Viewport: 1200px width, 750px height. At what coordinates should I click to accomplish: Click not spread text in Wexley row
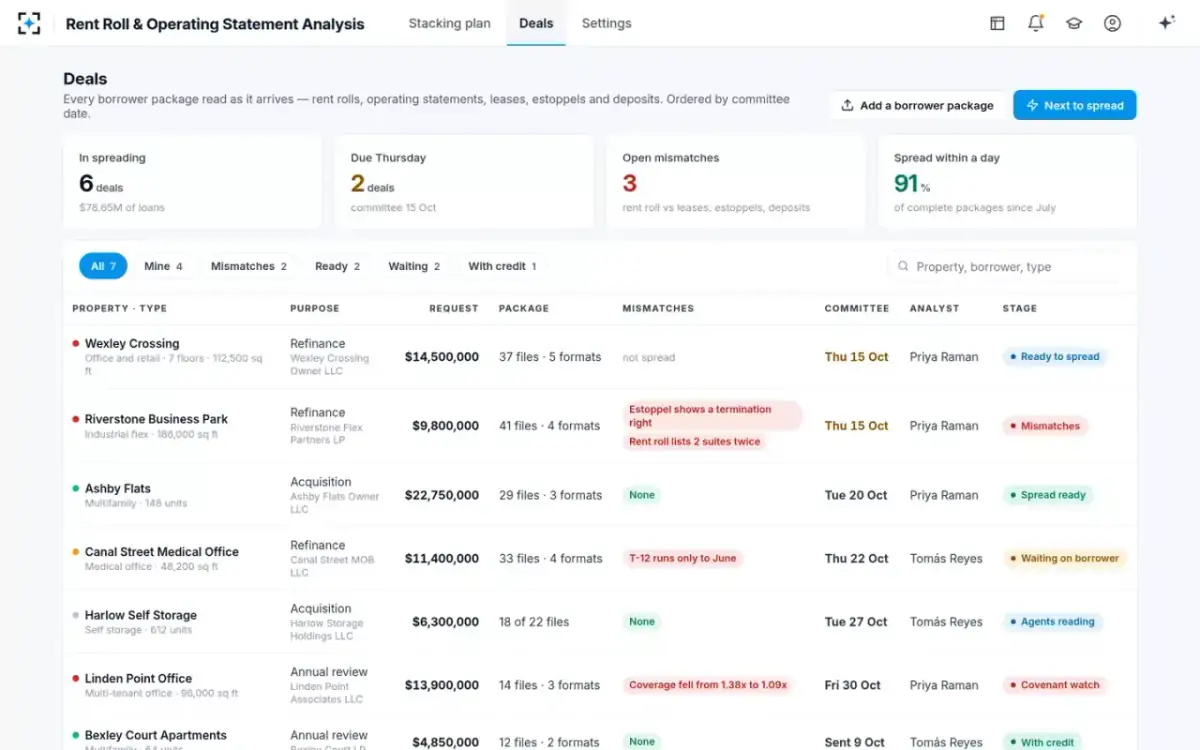click(x=649, y=357)
